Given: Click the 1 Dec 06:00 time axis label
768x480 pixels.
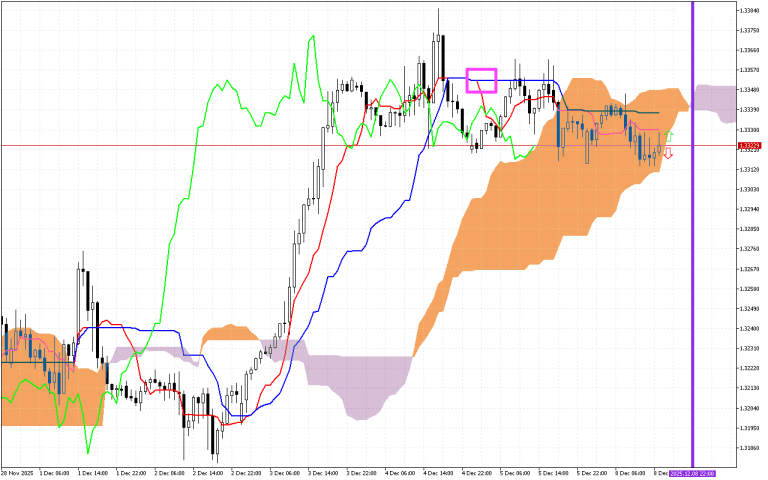Looking at the screenshot, I should click(x=53, y=473).
